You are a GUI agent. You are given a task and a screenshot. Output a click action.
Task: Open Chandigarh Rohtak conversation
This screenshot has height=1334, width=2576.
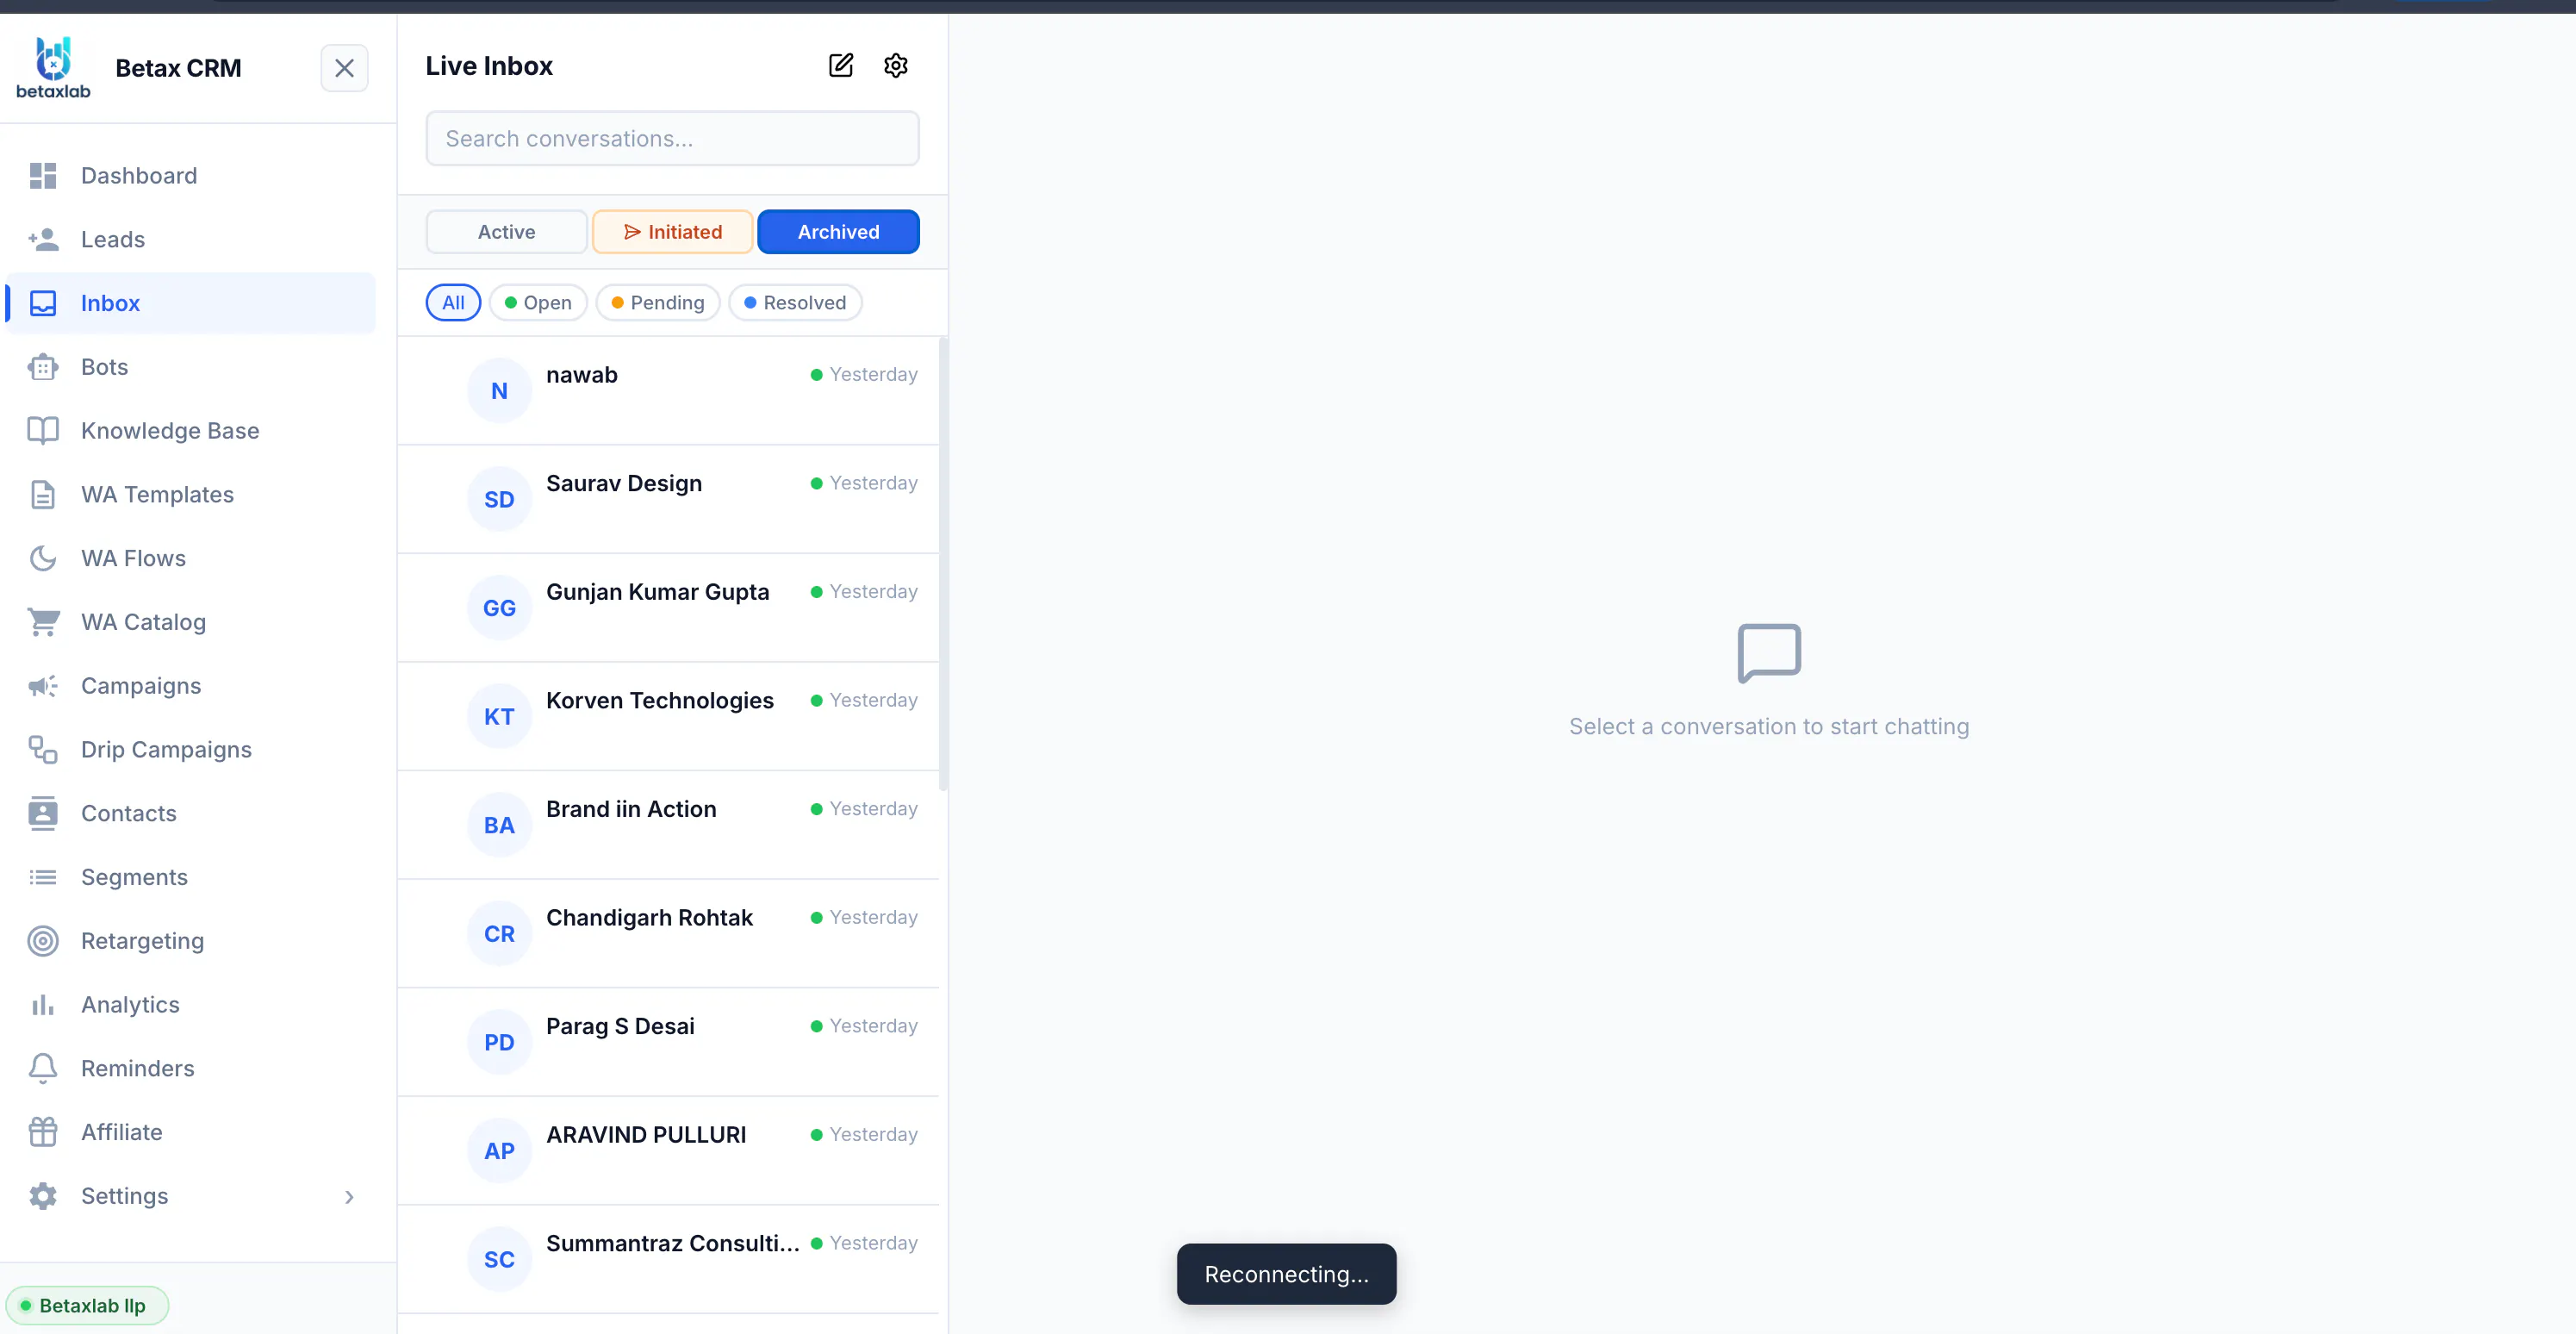coord(668,934)
